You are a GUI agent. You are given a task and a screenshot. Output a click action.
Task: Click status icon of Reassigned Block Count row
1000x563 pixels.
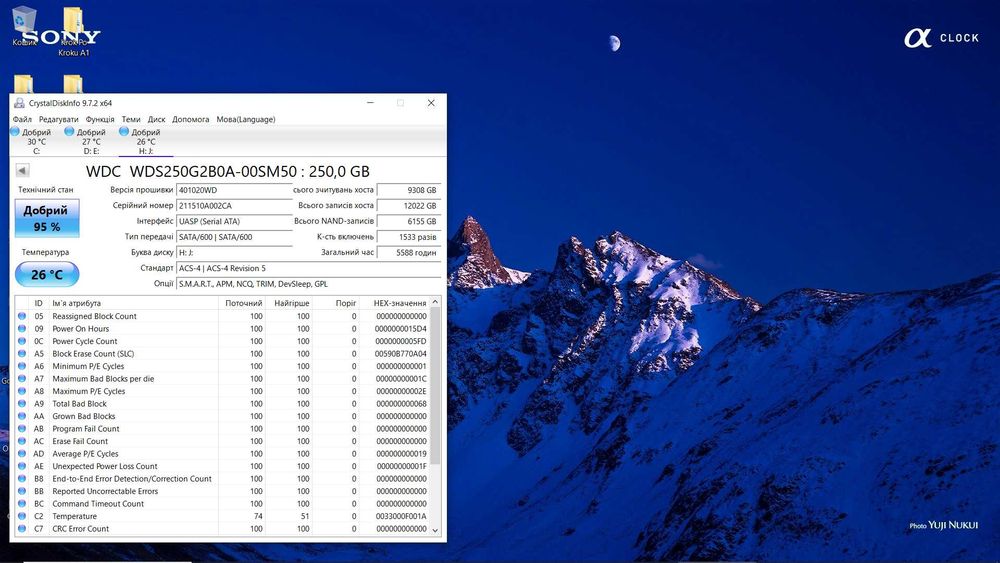22,316
